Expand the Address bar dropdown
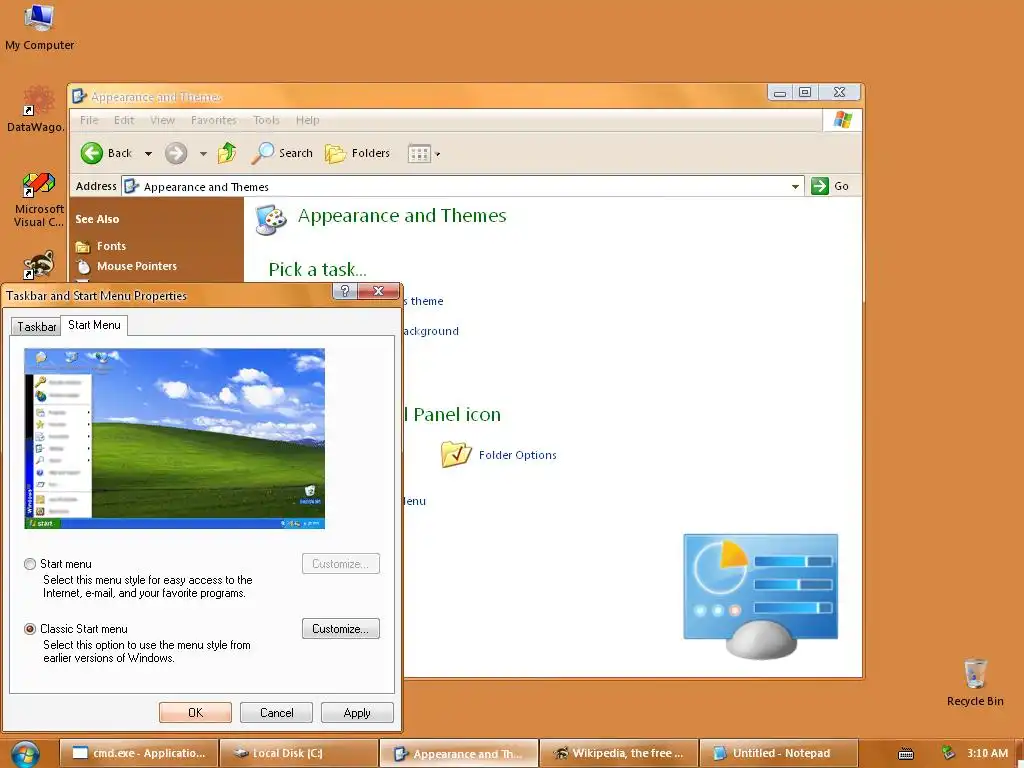The width and height of the screenshot is (1024, 768). click(x=795, y=187)
